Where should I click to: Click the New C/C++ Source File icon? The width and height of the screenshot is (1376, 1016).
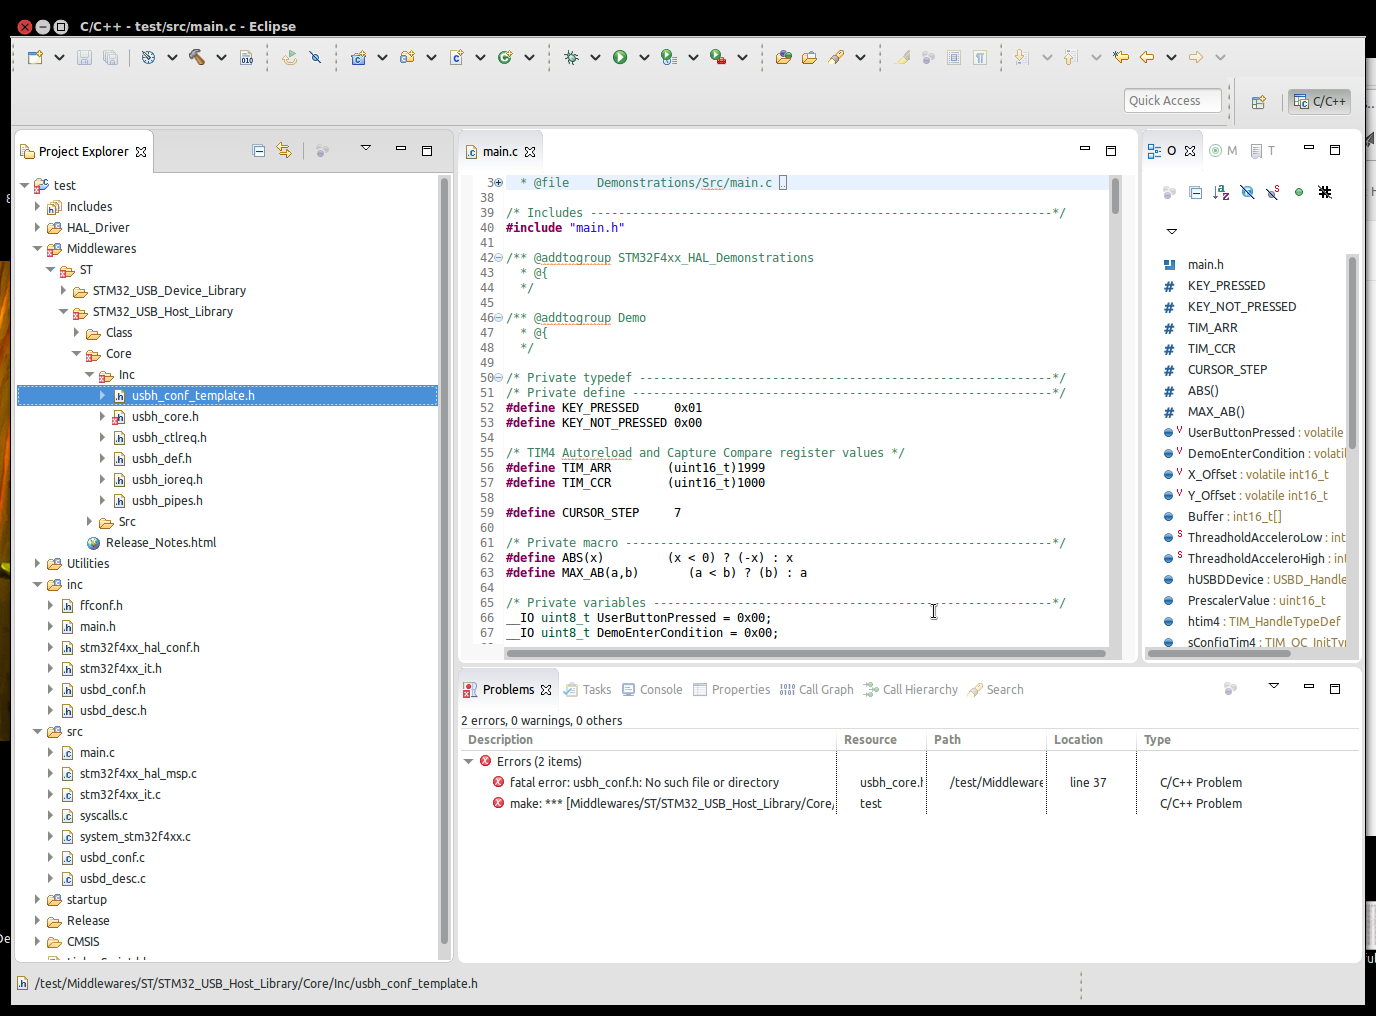[456, 57]
